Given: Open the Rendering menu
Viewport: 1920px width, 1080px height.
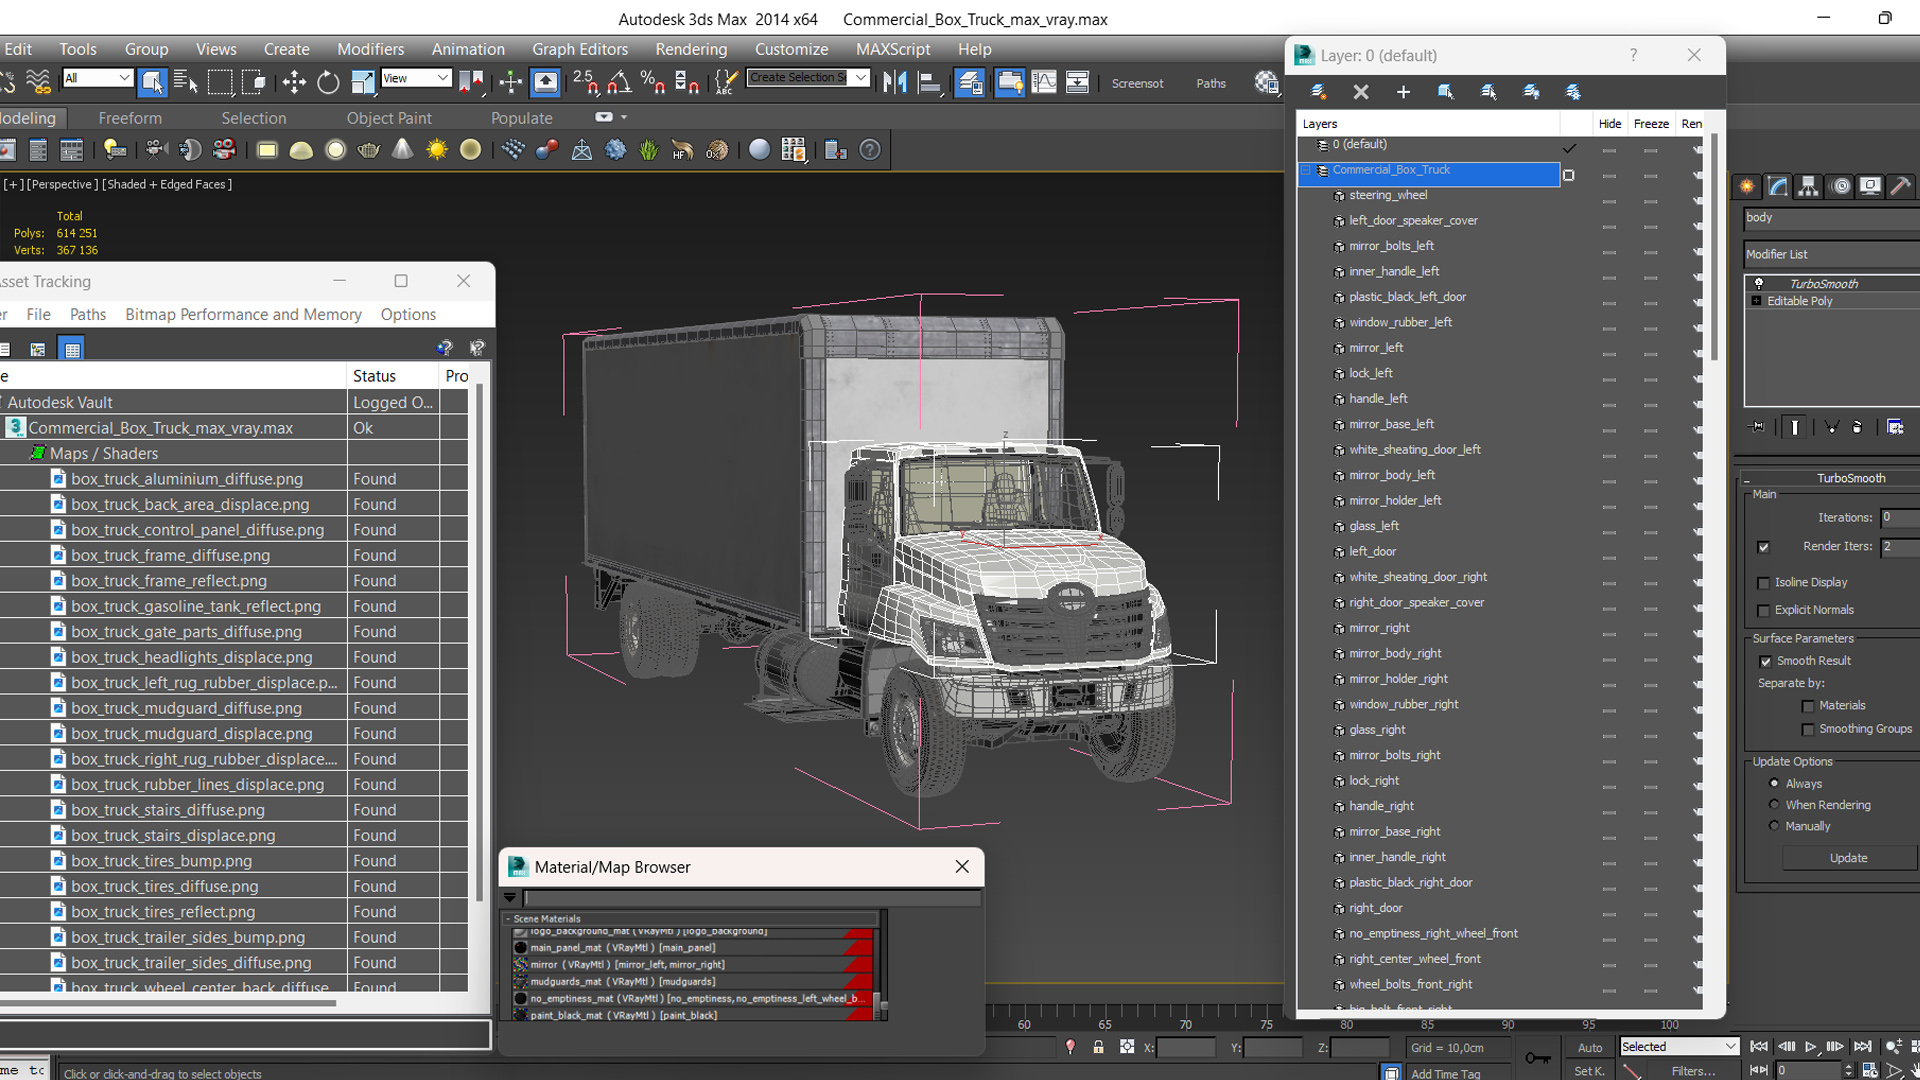Looking at the screenshot, I should [691, 49].
